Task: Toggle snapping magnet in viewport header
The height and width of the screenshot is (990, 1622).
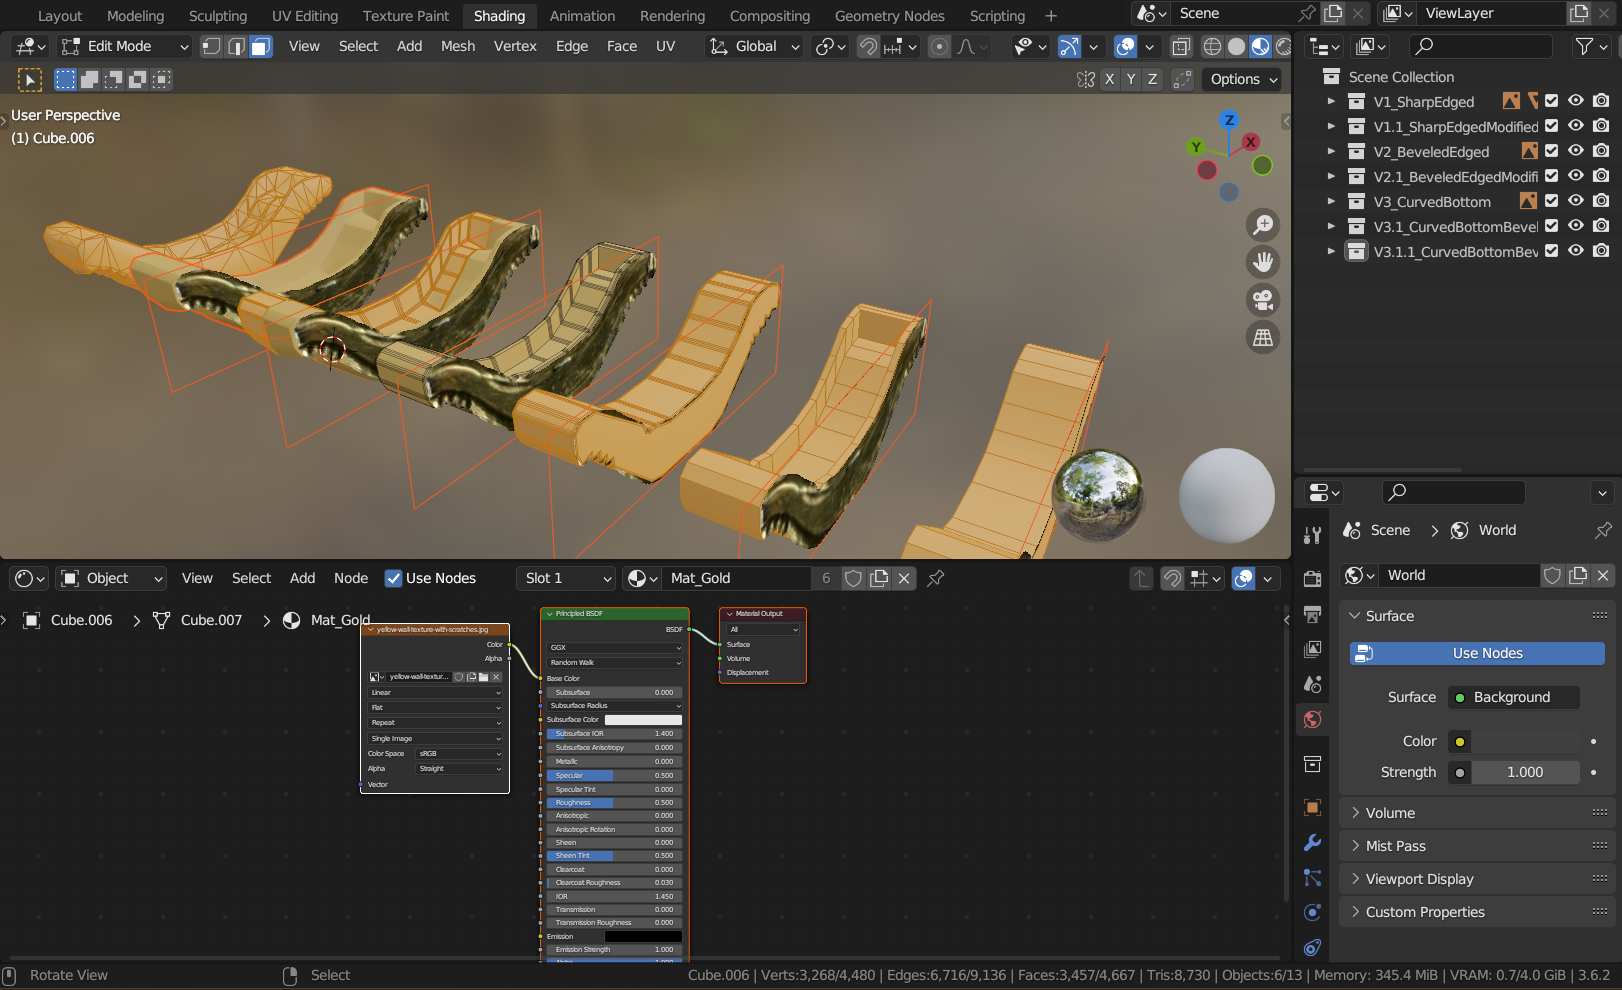Action: click(868, 46)
